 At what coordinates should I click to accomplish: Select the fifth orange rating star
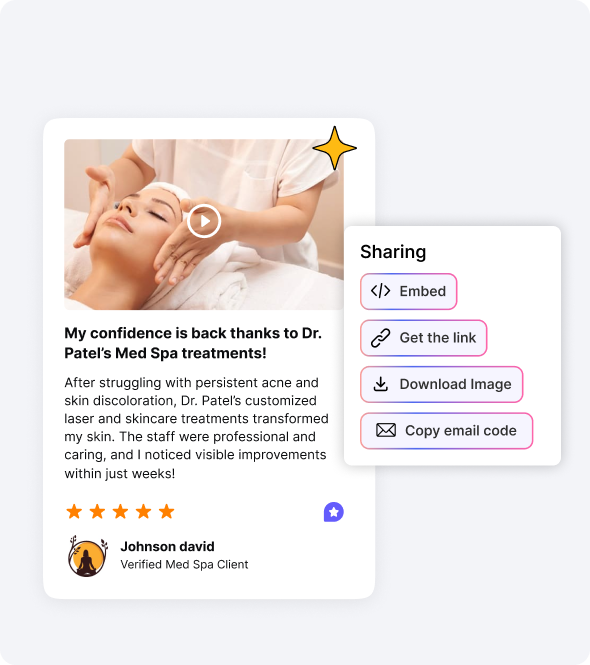[167, 511]
